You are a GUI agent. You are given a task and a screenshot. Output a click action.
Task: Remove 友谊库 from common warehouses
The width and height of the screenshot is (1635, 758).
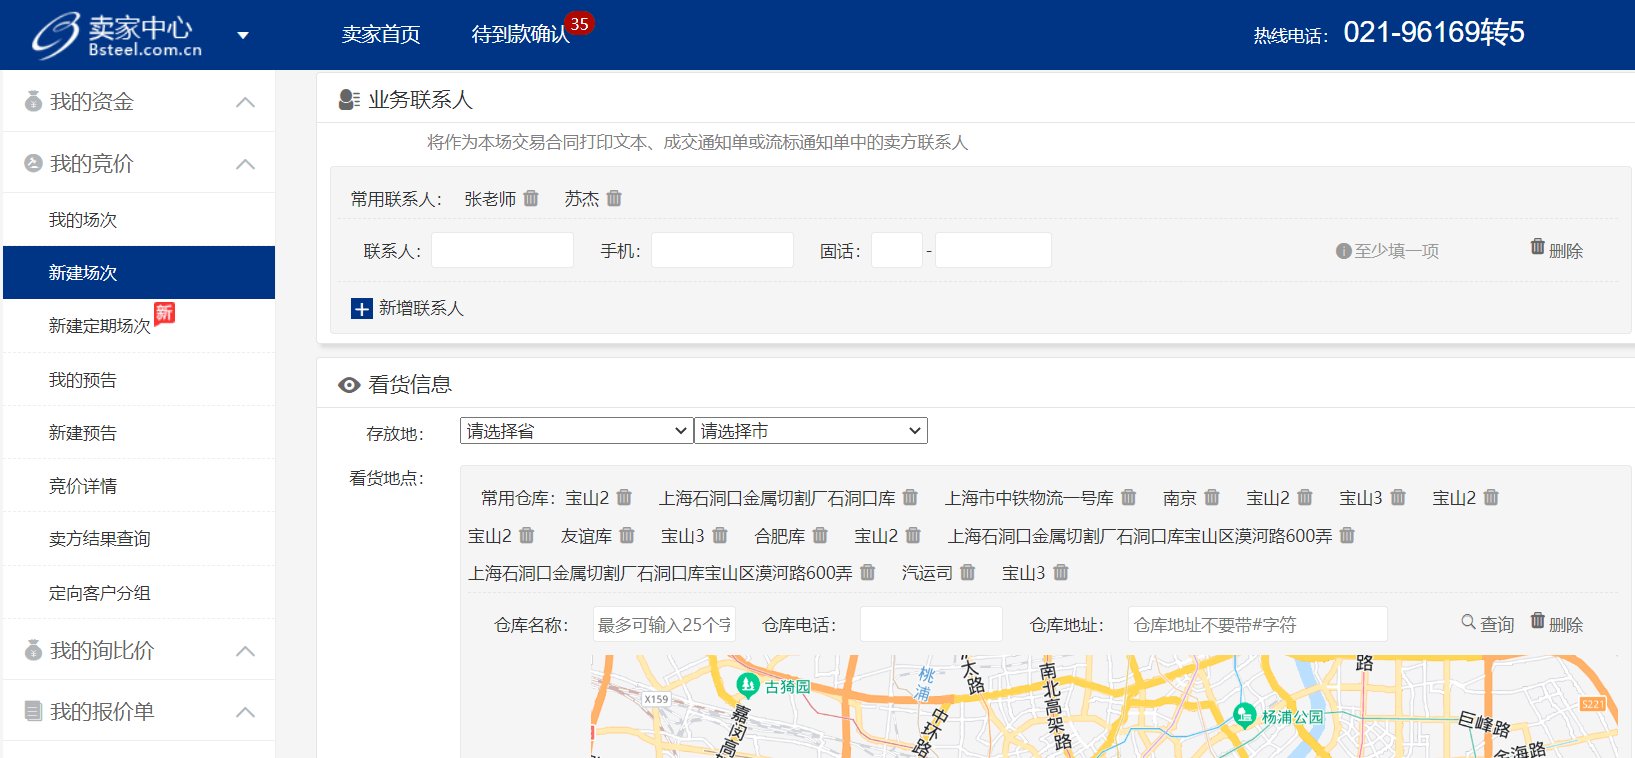(x=627, y=536)
